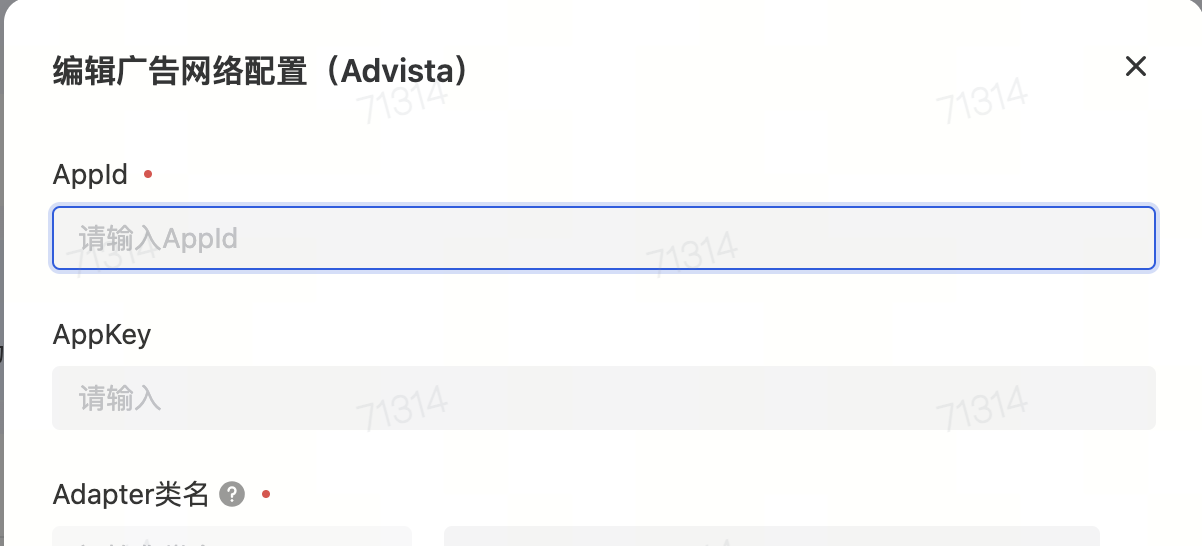Click the AppId field label
1202x546 pixels.
tap(90, 175)
